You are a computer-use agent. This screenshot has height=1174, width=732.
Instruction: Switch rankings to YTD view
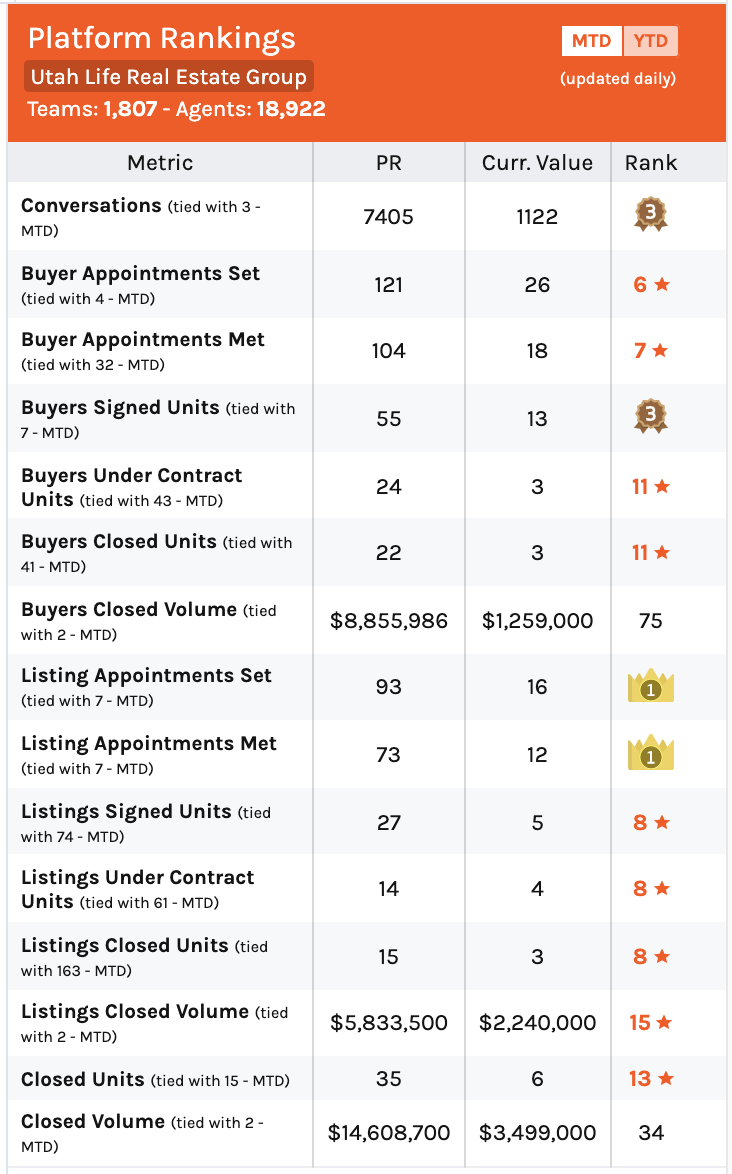point(650,41)
